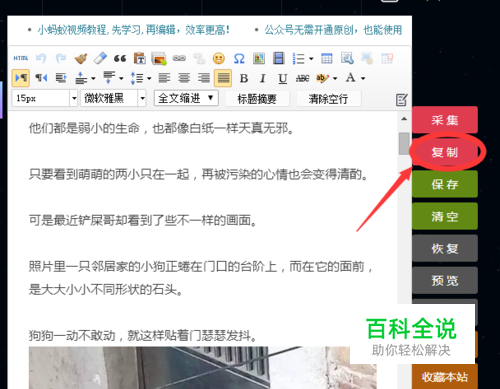Click the 采集 button
Image resolution: width=500 pixels, height=389 pixels.
(x=445, y=120)
